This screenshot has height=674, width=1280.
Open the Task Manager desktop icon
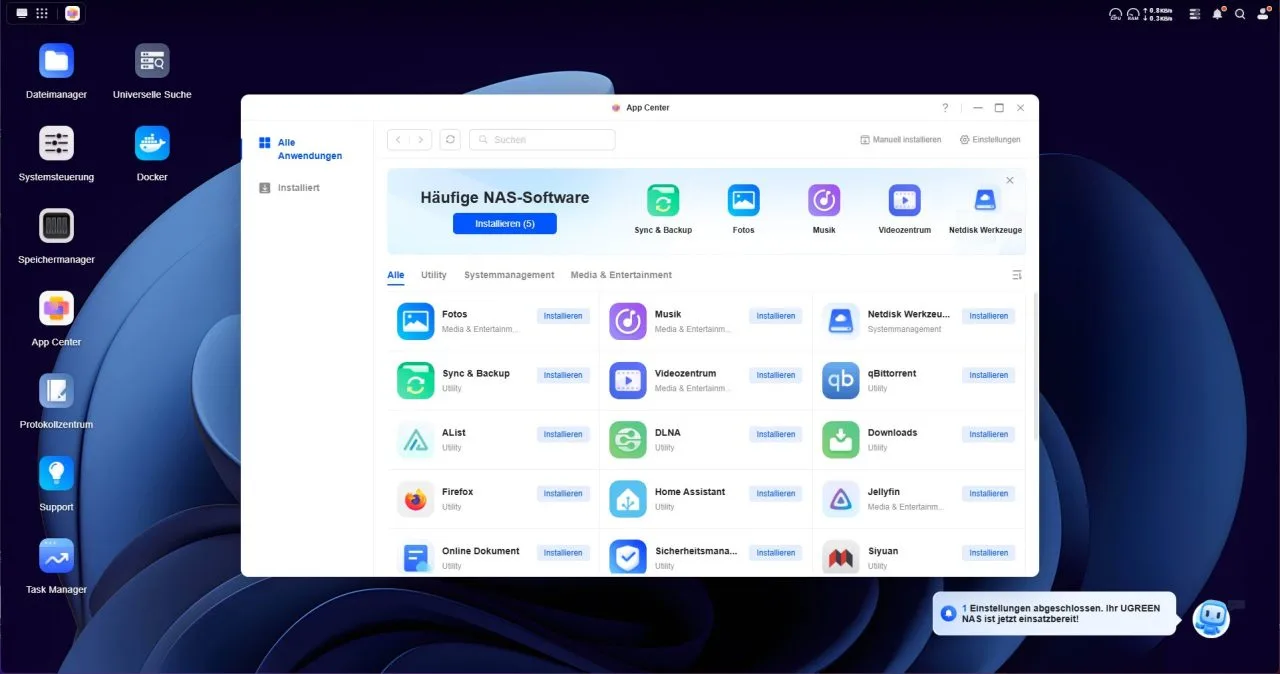point(56,556)
